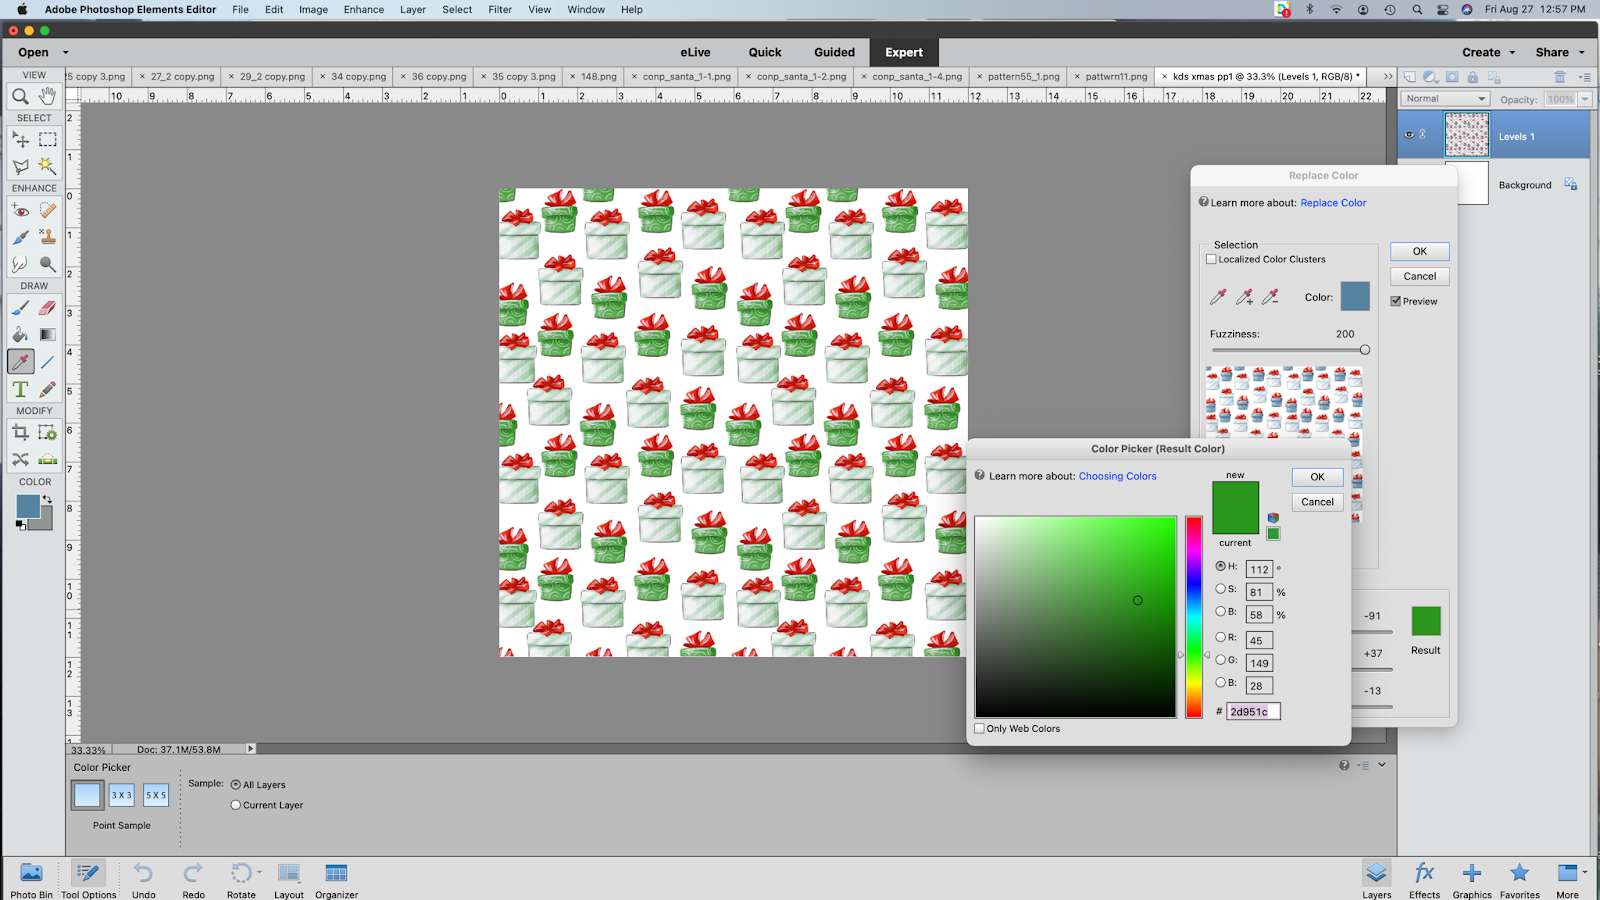Select the All Layers sample option

point(236,785)
